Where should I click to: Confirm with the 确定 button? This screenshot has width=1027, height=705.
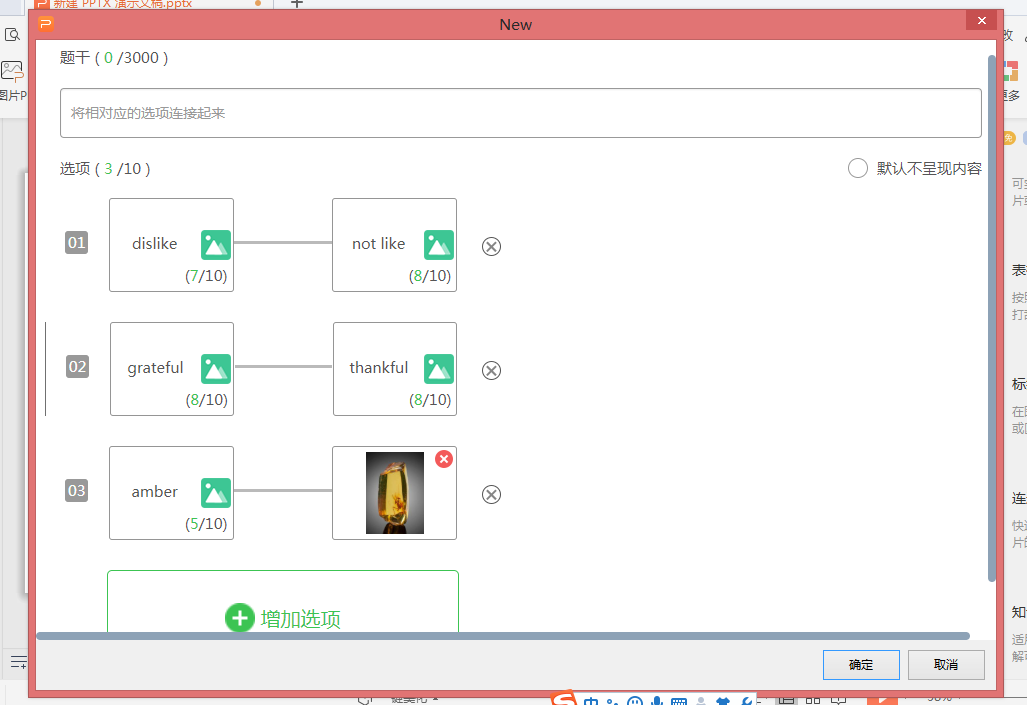click(860, 665)
